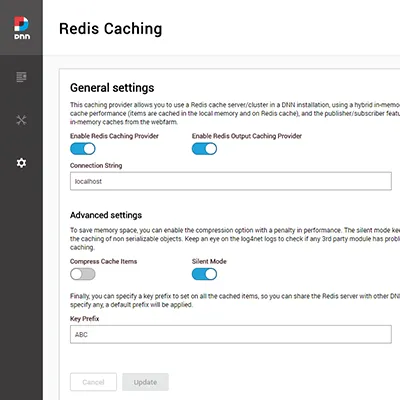Toggle Enable Redis Caching Provider switch
The image size is (400, 400).
[x=83, y=149]
